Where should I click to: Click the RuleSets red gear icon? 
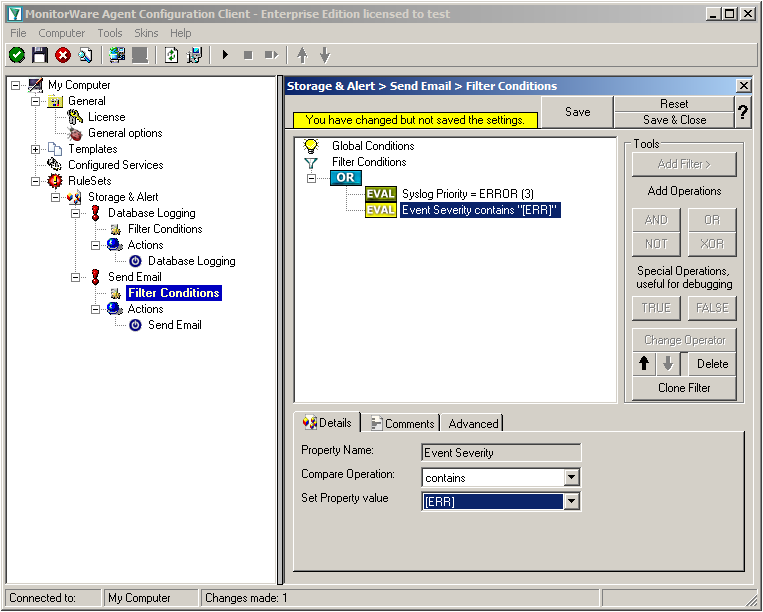55,181
